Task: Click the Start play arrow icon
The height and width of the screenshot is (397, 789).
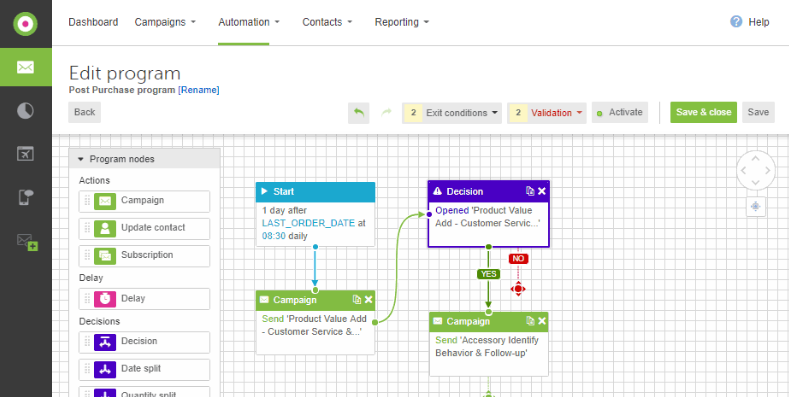Action: click(264, 192)
